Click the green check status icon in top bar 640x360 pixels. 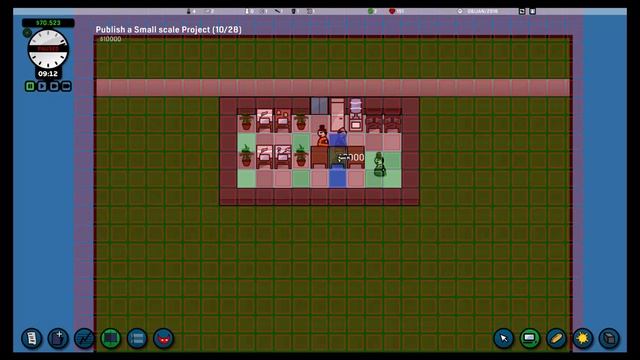coord(371,11)
